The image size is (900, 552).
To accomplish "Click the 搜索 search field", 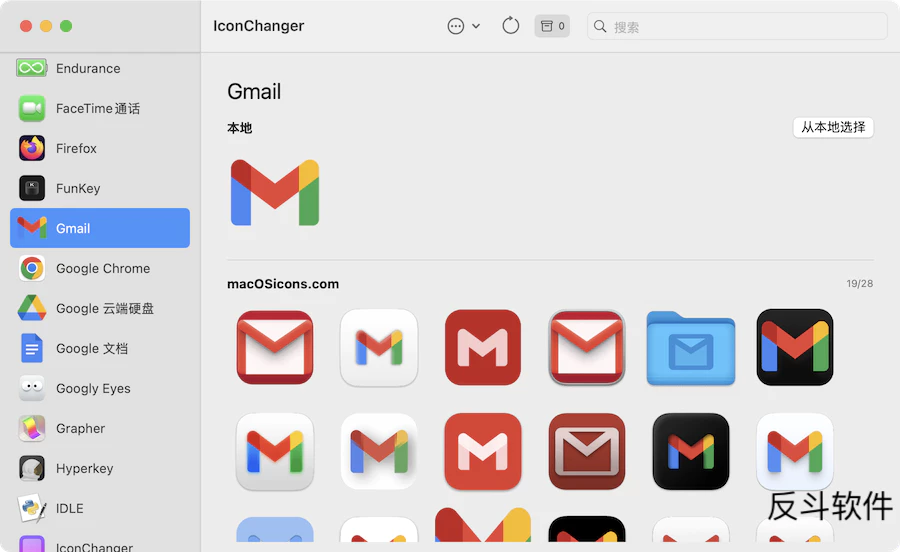I will pyautogui.click(x=737, y=26).
